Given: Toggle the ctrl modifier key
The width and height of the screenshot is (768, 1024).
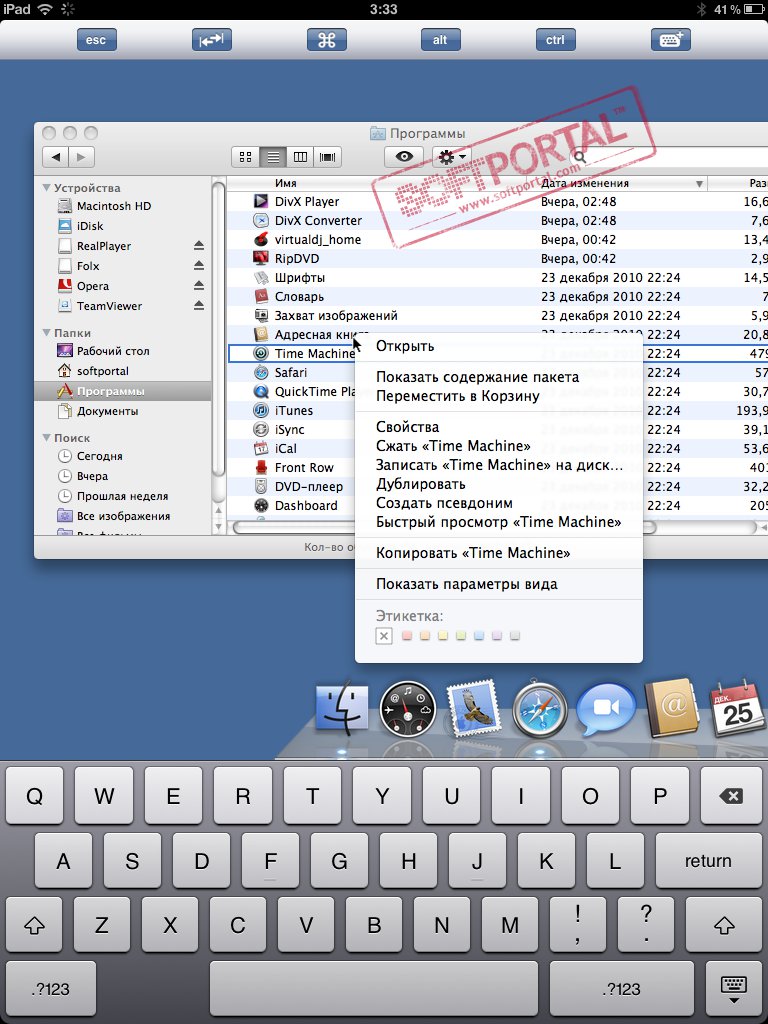Looking at the screenshot, I should point(555,40).
